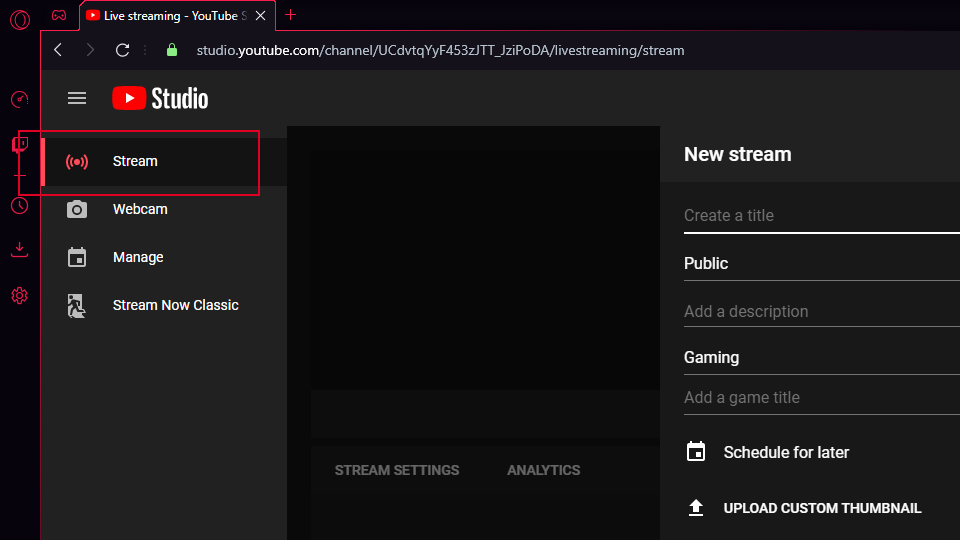Click the New stream heading
The width and height of the screenshot is (960, 540).
(737, 154)
